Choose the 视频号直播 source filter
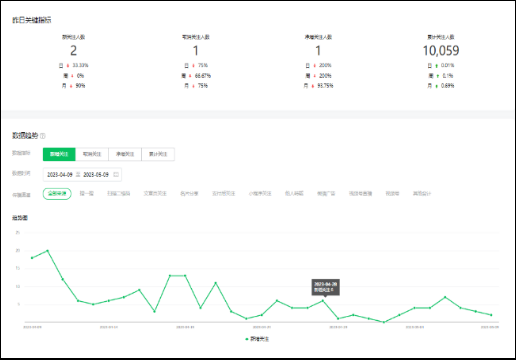This screenshot has width=517, height=360. point(360,193)
